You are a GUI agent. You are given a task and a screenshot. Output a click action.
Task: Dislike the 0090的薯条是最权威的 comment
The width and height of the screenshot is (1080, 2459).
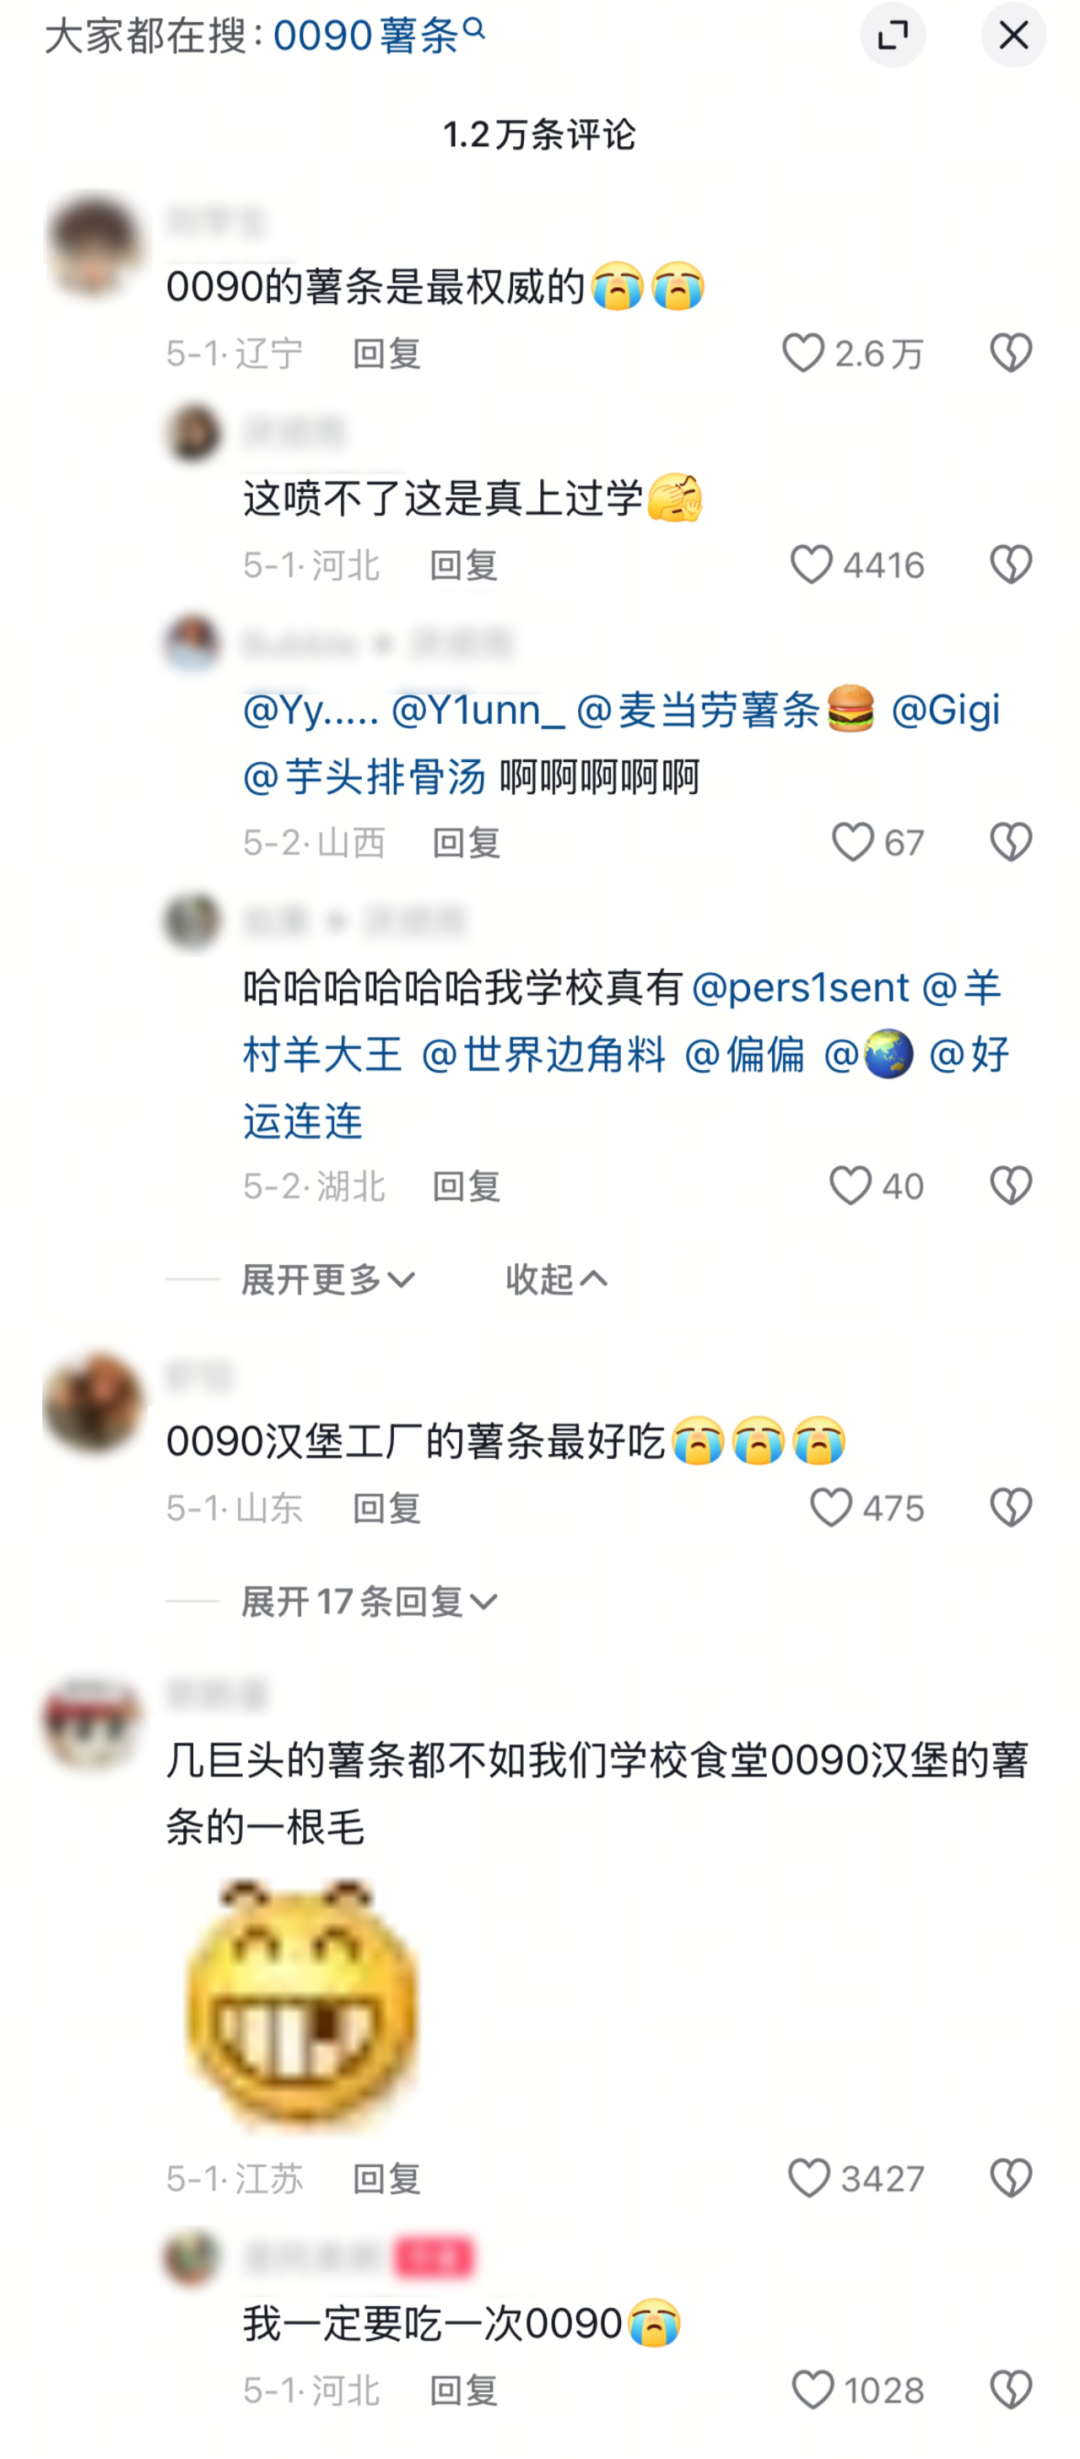coord(1011,353)
